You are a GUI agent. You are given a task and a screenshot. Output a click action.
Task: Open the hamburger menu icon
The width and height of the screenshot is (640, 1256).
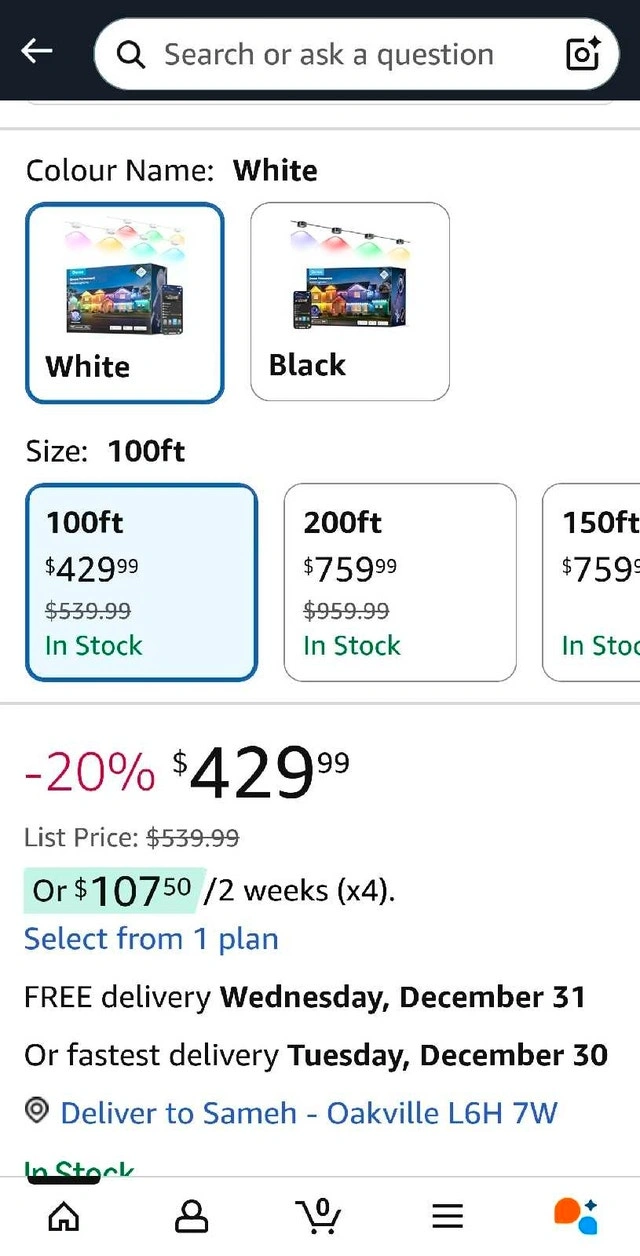447,1215
